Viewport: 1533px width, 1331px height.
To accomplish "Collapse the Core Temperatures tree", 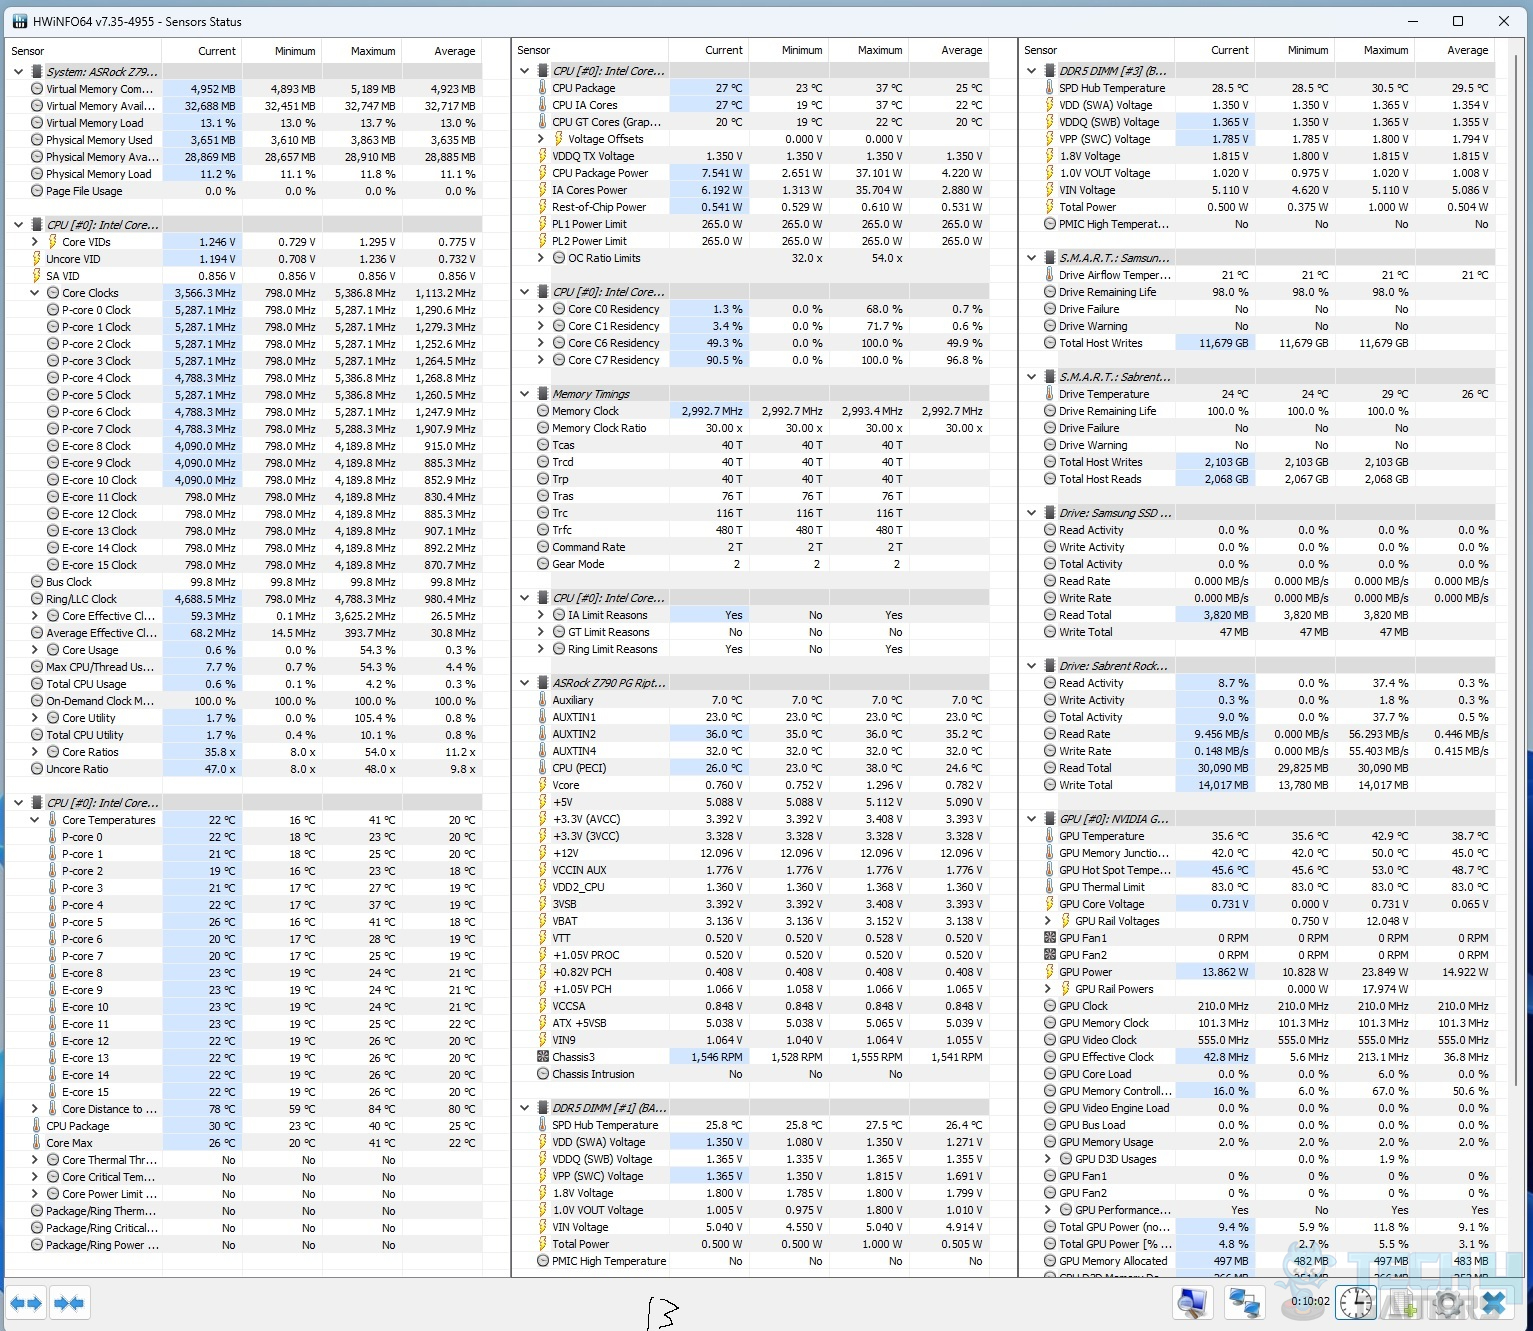I will coord(35,820).
